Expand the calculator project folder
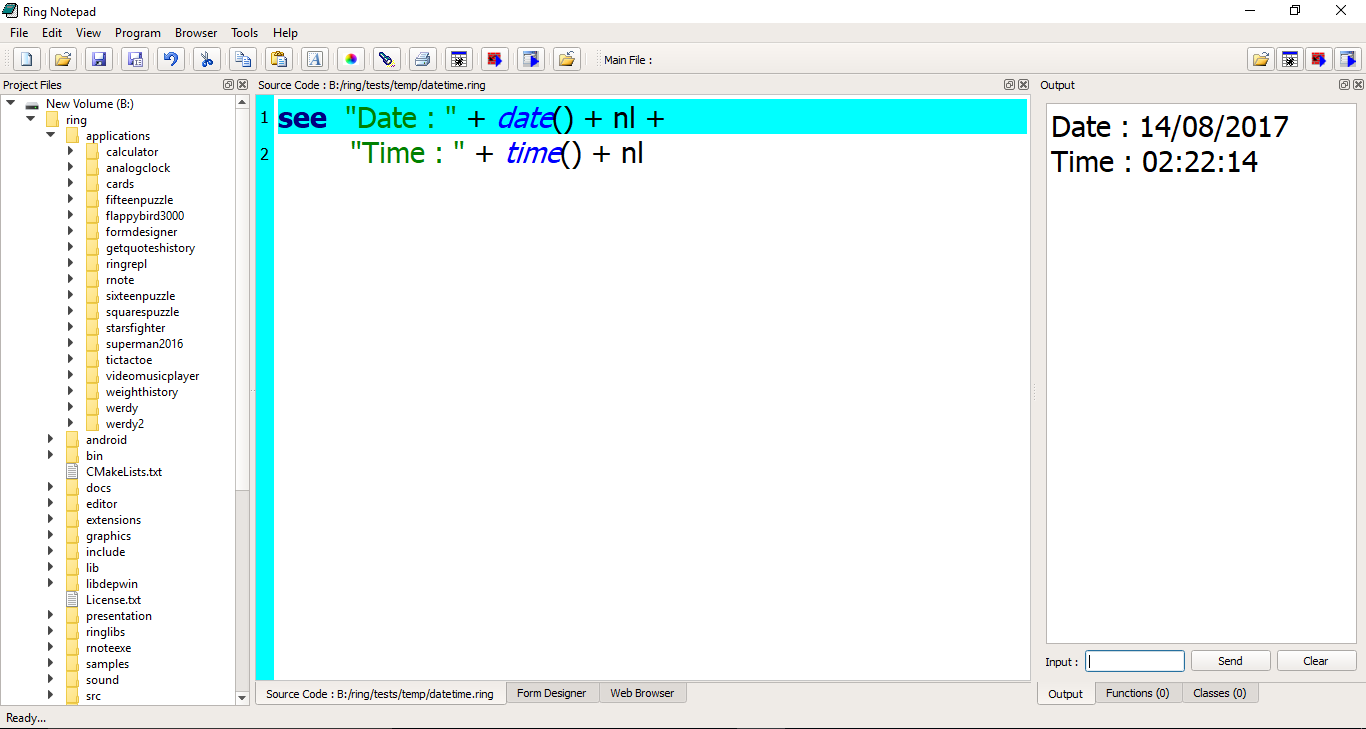The height and width of the screenshot is (729, 1366). click(68, 151)
